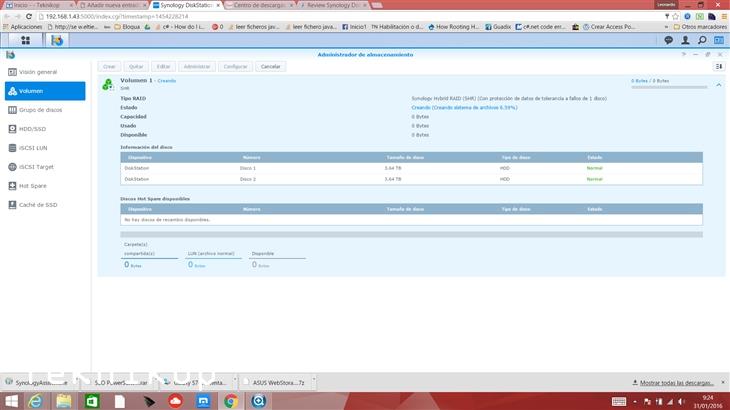Open the DSM user account icon
The image size is (730, 410).
683,40
